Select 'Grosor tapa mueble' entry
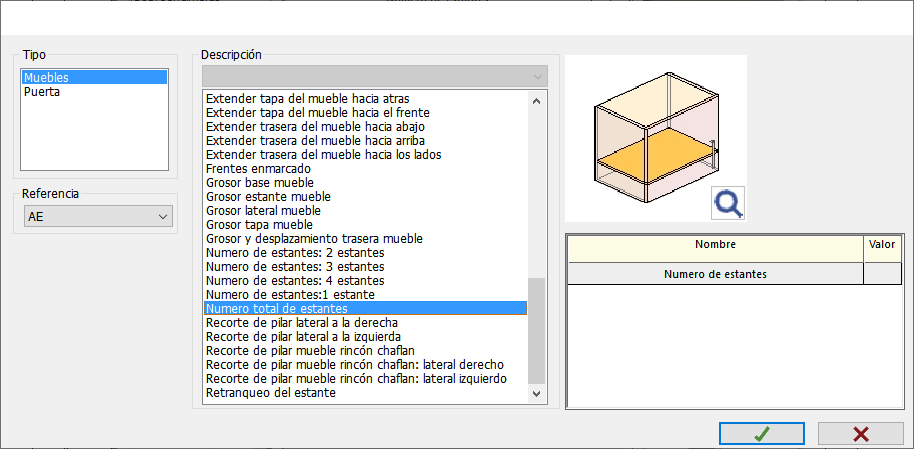Viewport: 914px width, 449px height. 365,224
